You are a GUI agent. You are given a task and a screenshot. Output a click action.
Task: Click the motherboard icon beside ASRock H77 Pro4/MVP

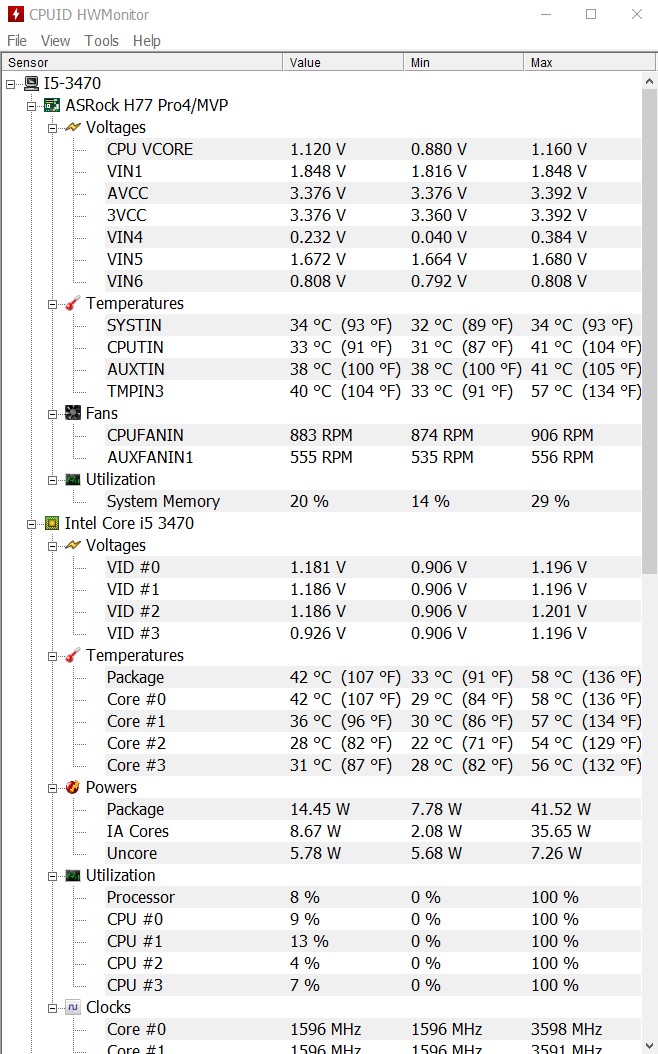[x=51, y=106]
